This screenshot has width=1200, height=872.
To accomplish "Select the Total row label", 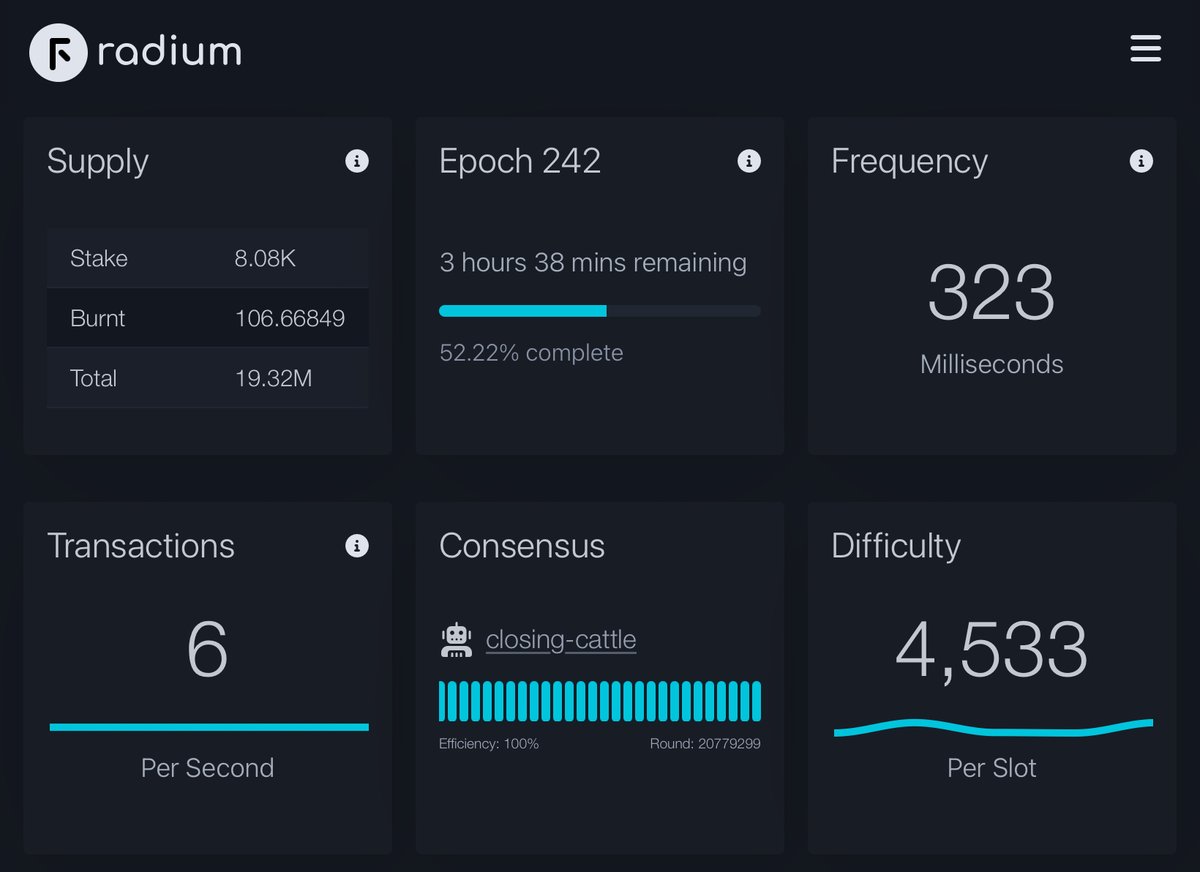I will click(94, 379).
